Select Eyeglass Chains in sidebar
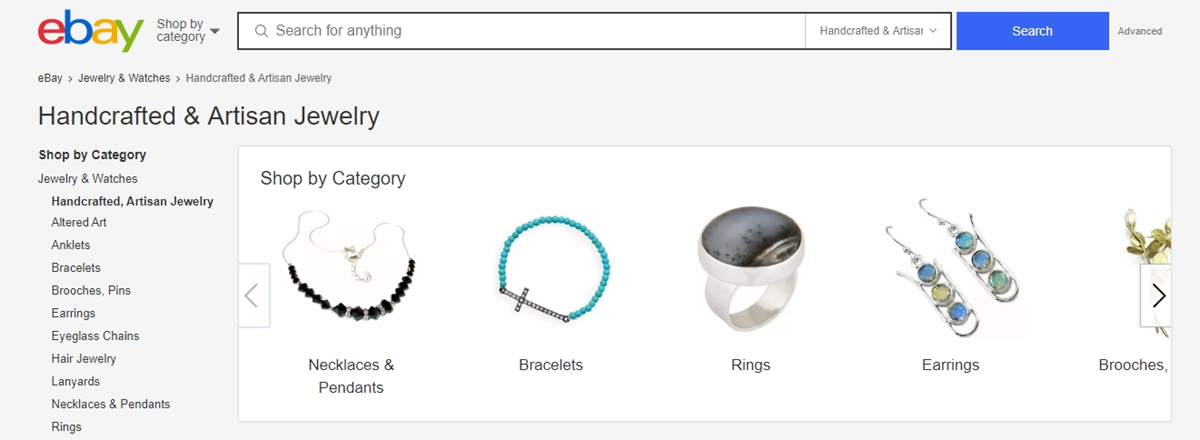 pyautogui.click(x=95, y=336)
